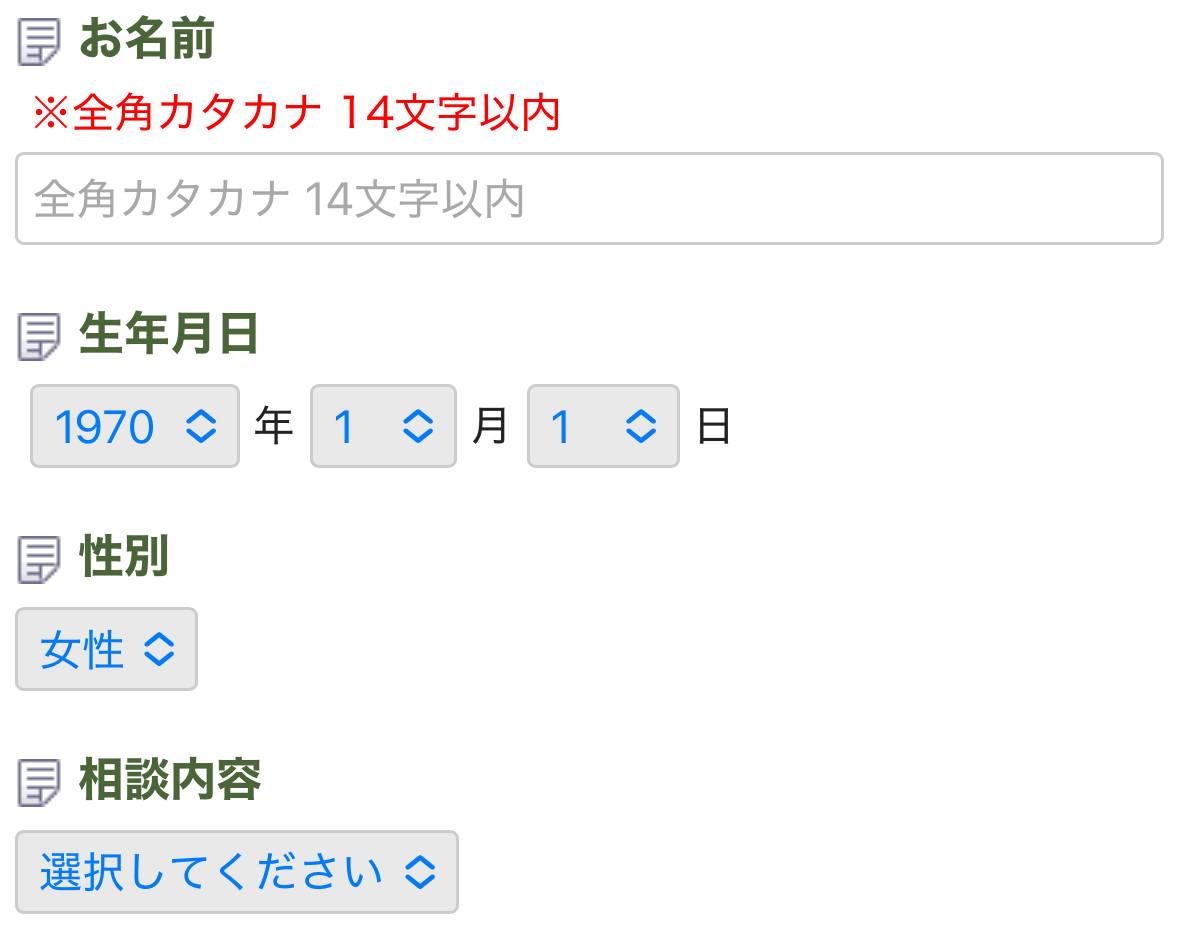The height and width of the screenshot is (930, 1179).
Task: Click the month dropdown arrow chevrons
Action: pyautogui.click(x=418, y=426)
